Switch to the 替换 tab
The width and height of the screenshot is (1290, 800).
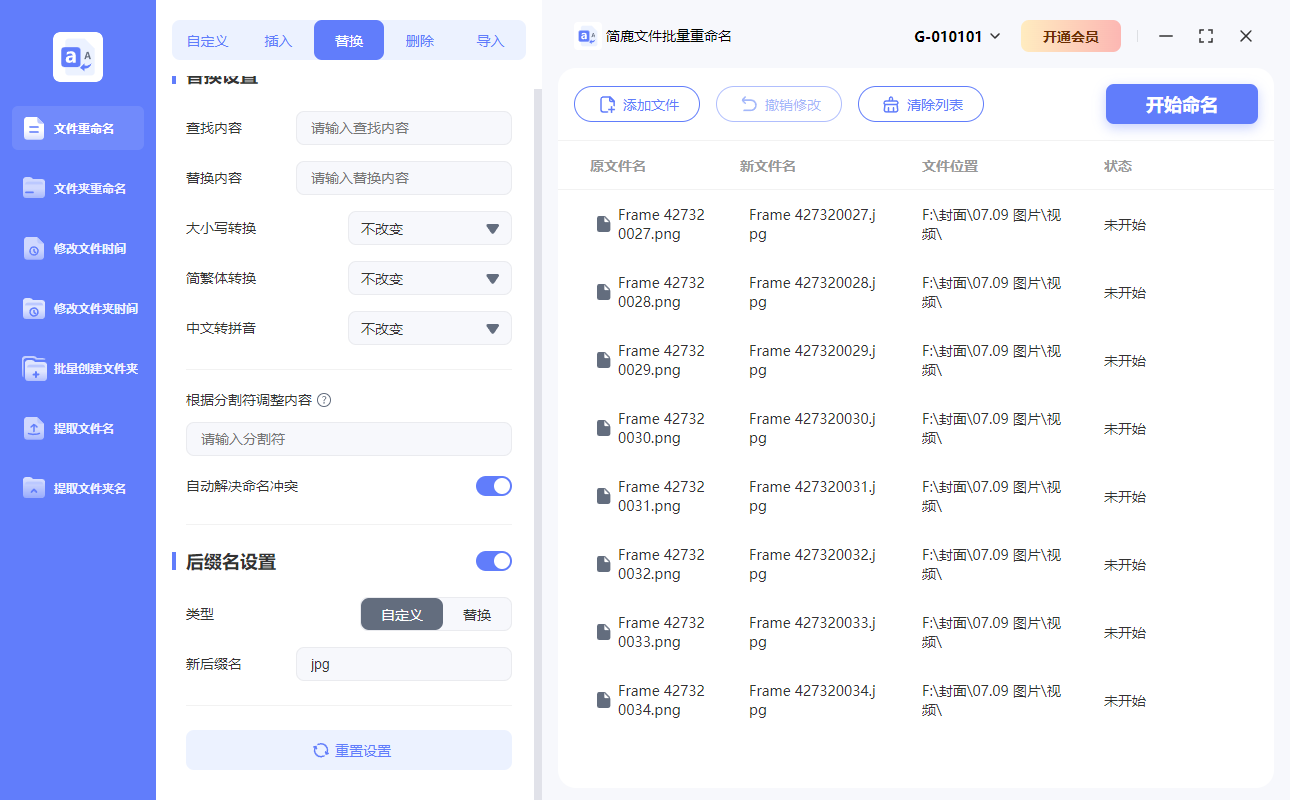tap(349, 41)
